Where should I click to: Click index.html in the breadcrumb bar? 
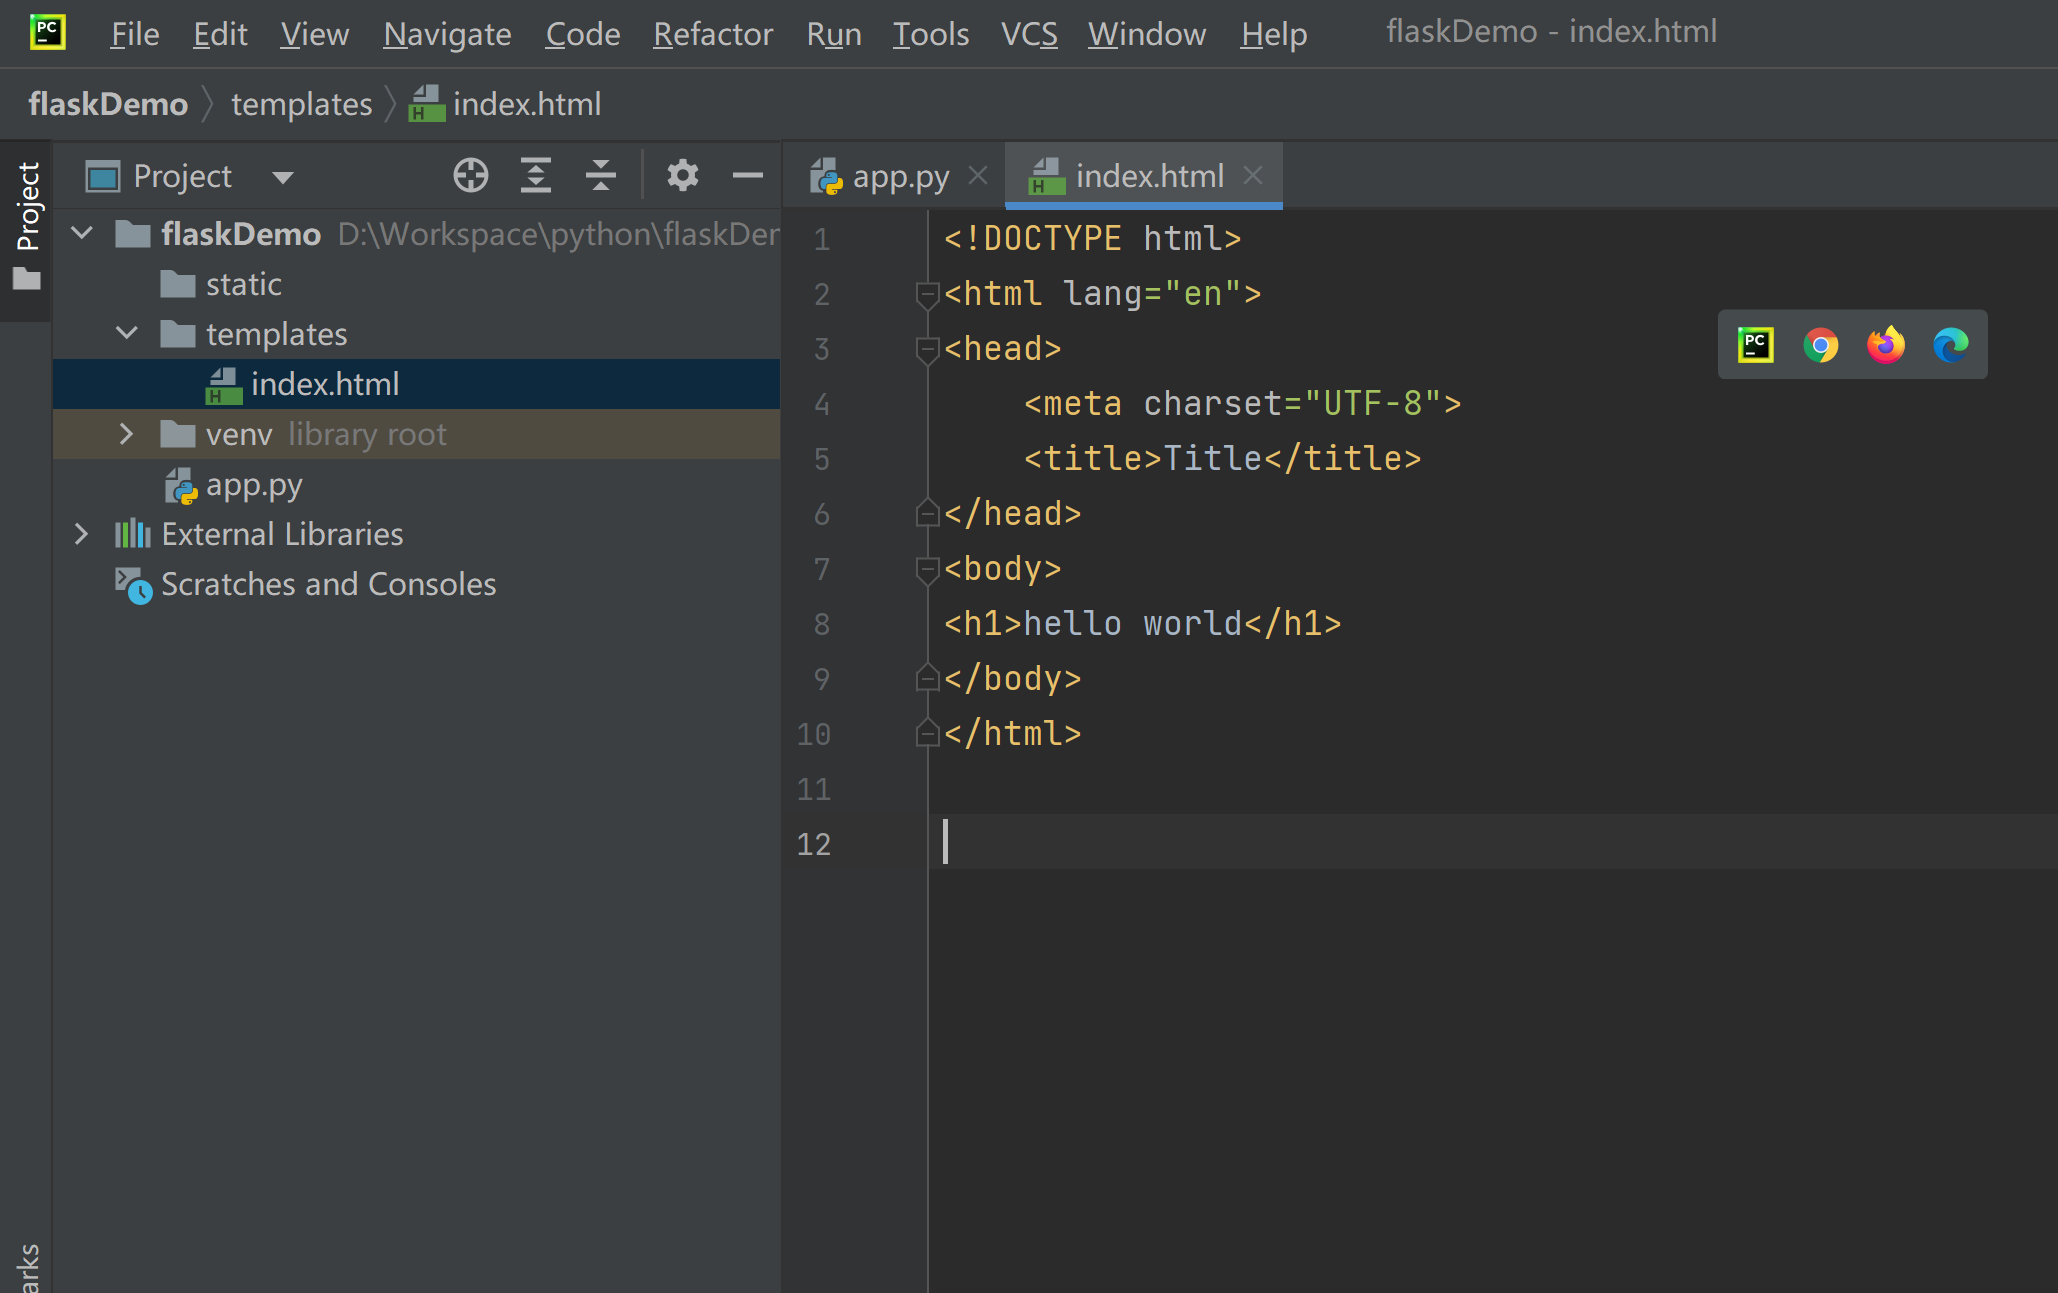505,104
